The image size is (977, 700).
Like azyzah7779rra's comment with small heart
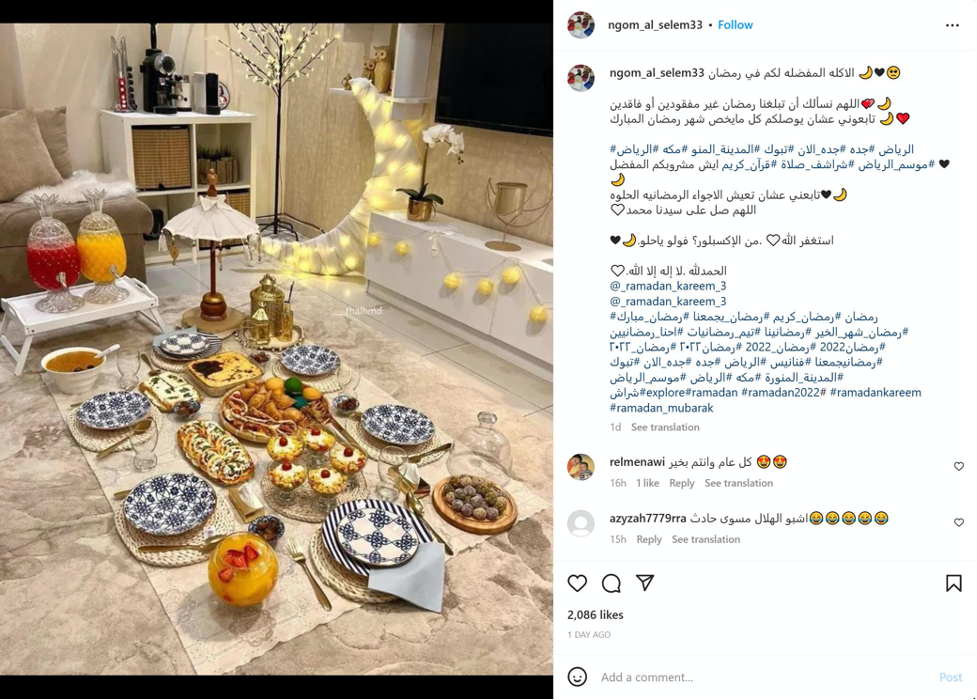coord(959,522)
